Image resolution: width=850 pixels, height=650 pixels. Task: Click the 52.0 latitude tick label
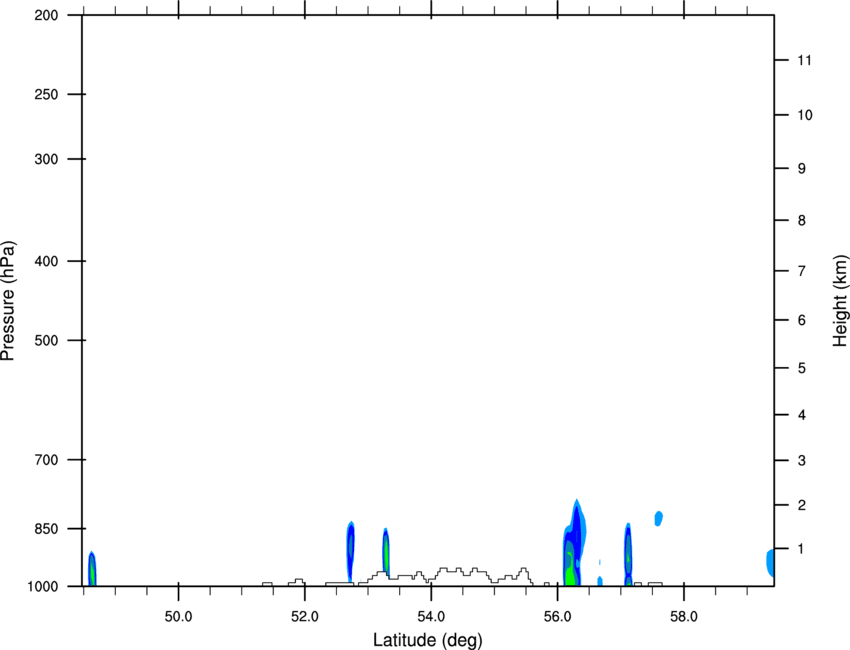(x=305, y=617)
